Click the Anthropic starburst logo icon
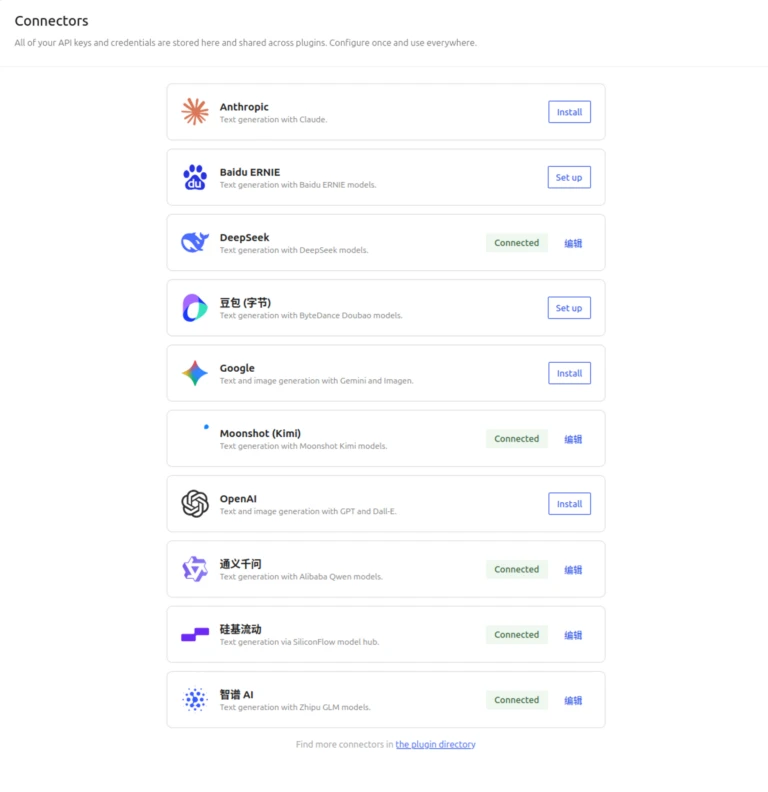Image resolution: width=768 pixels, height=792 pixels. 195,112
